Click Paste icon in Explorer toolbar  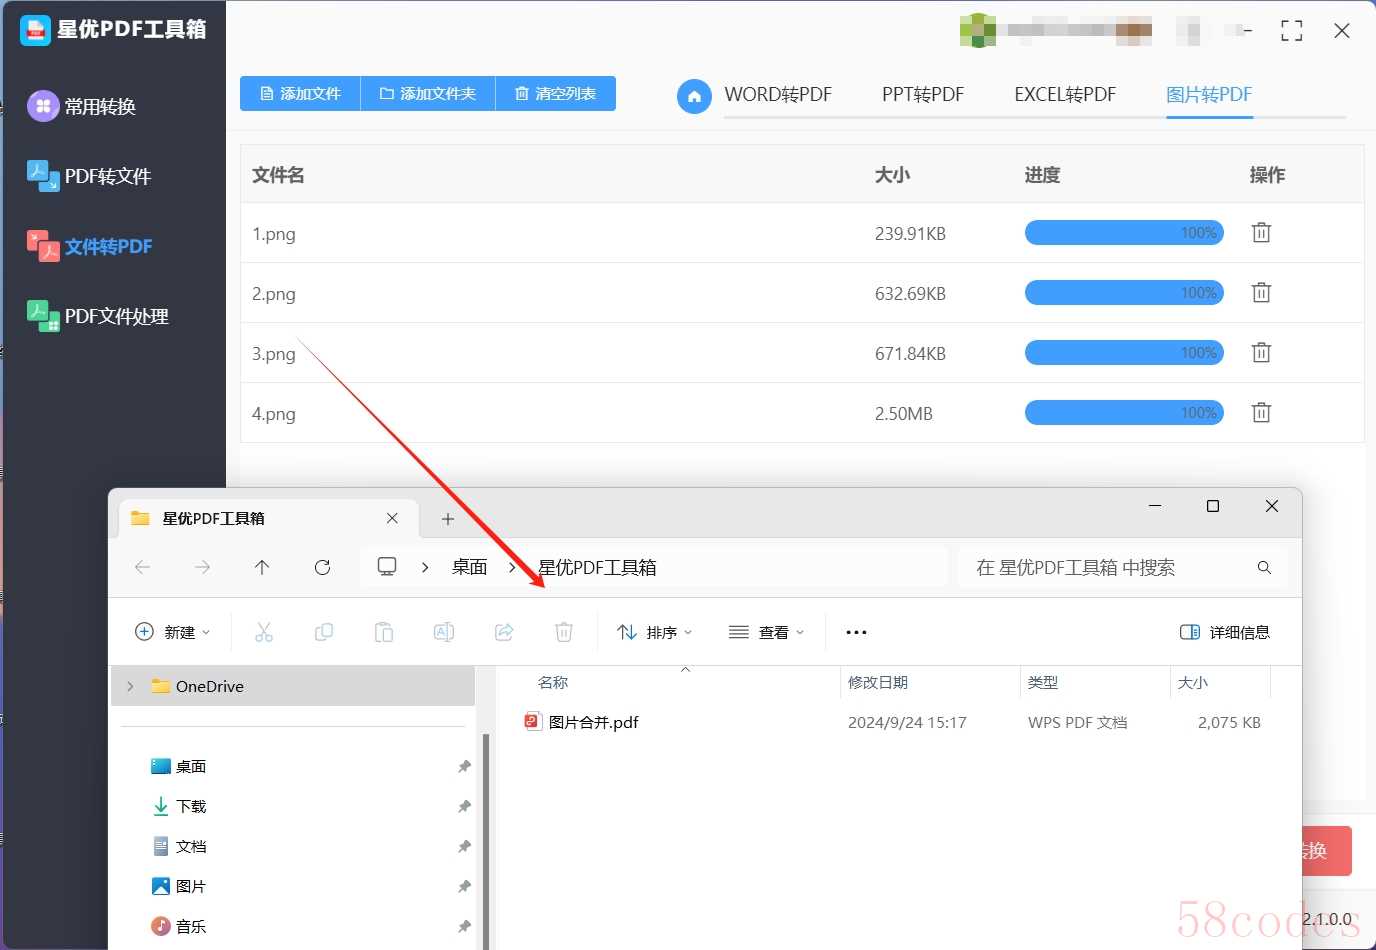(x=384, y=632)
